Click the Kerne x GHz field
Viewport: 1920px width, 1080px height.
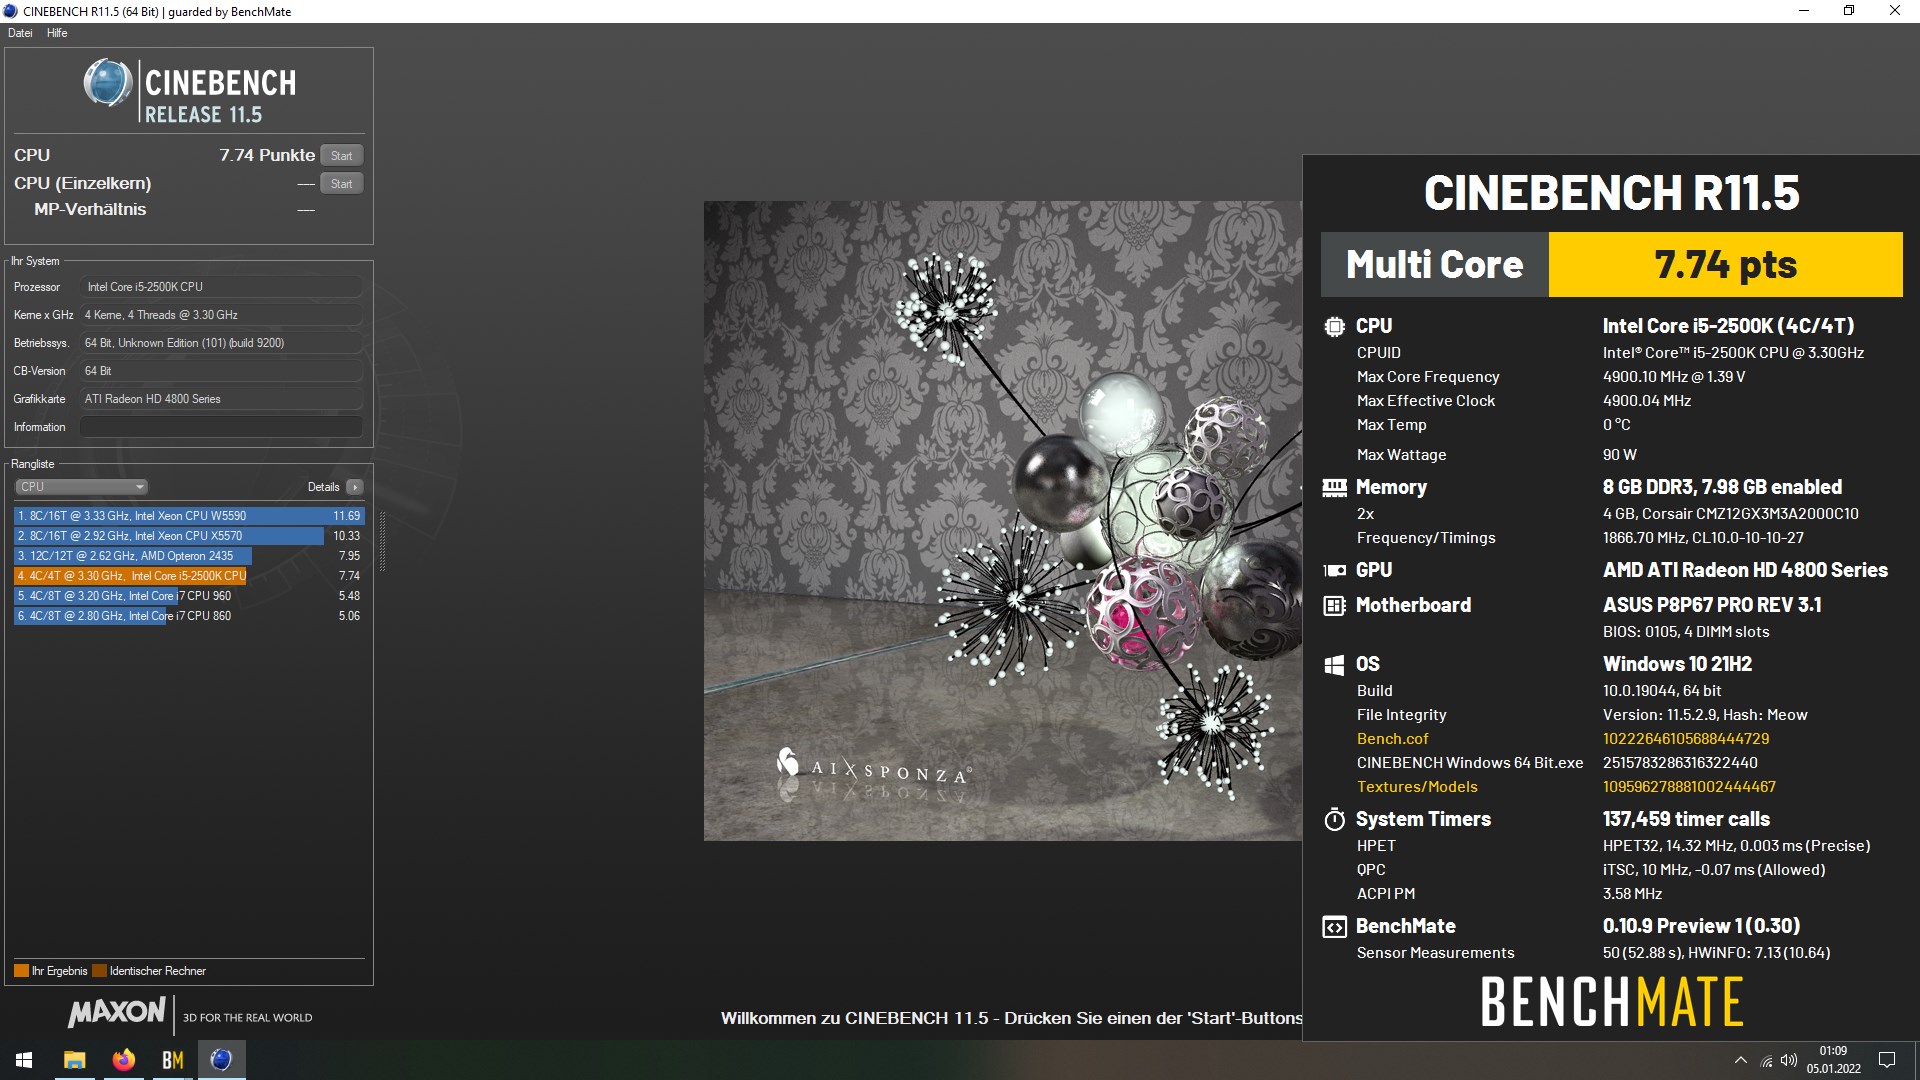click(221, 315)
